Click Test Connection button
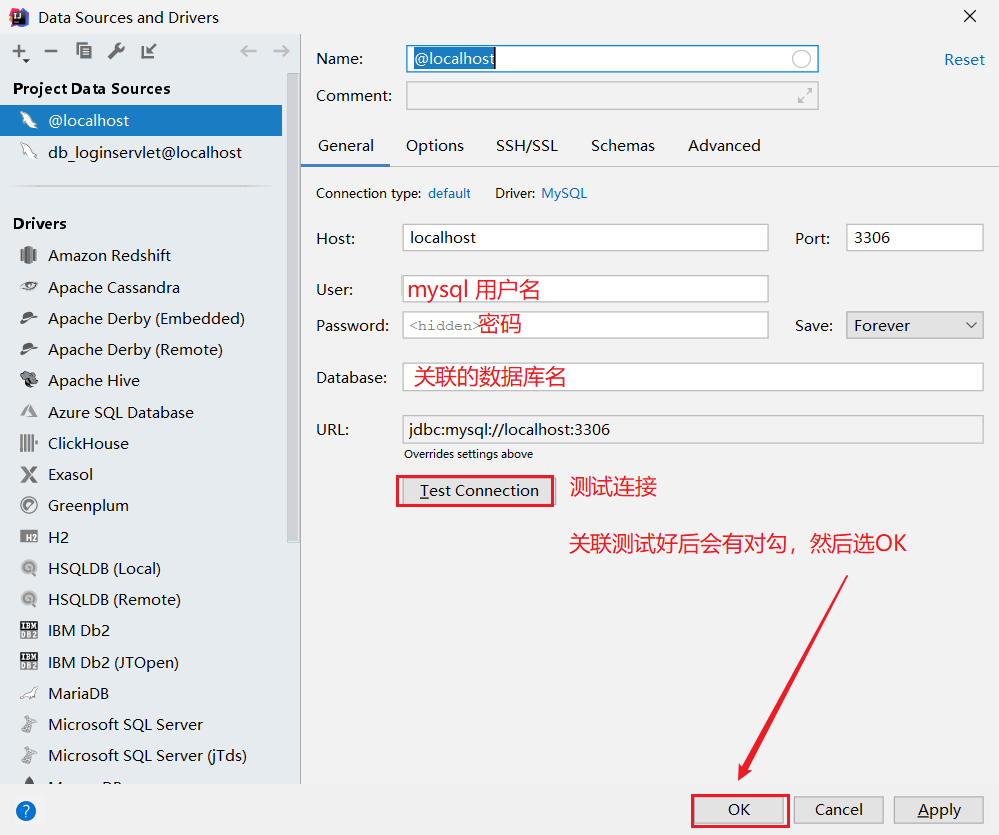This screenshot has height=835, width=999. click(479, 491)
